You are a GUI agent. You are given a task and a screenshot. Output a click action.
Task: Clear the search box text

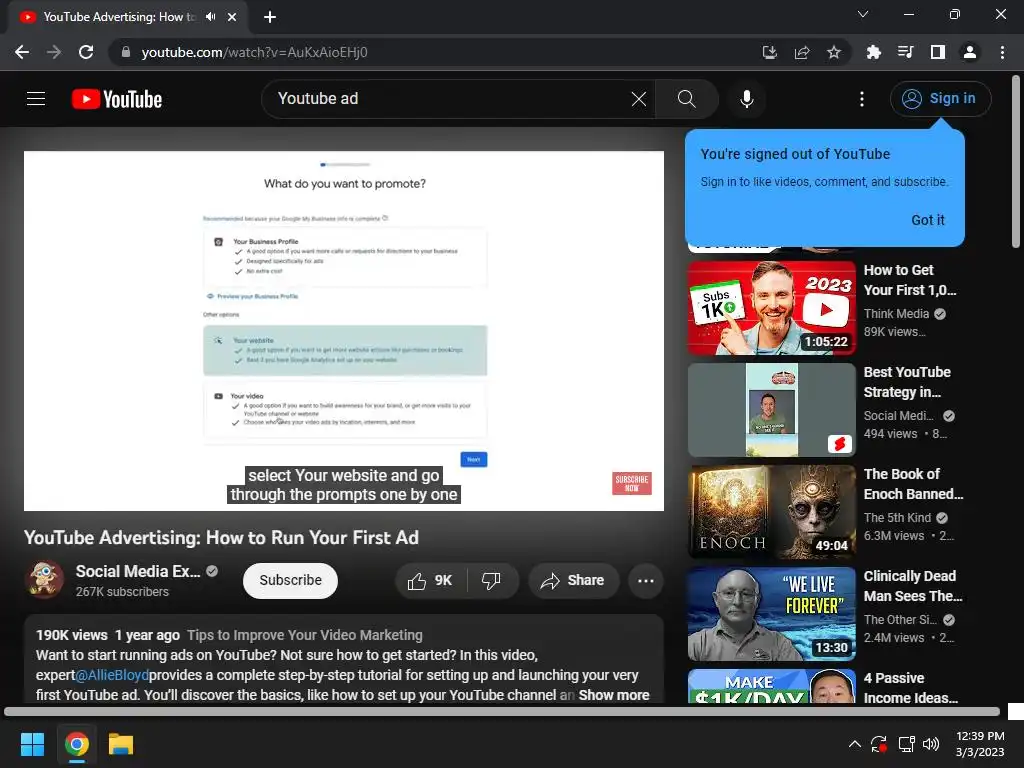[x=639, y=99]
